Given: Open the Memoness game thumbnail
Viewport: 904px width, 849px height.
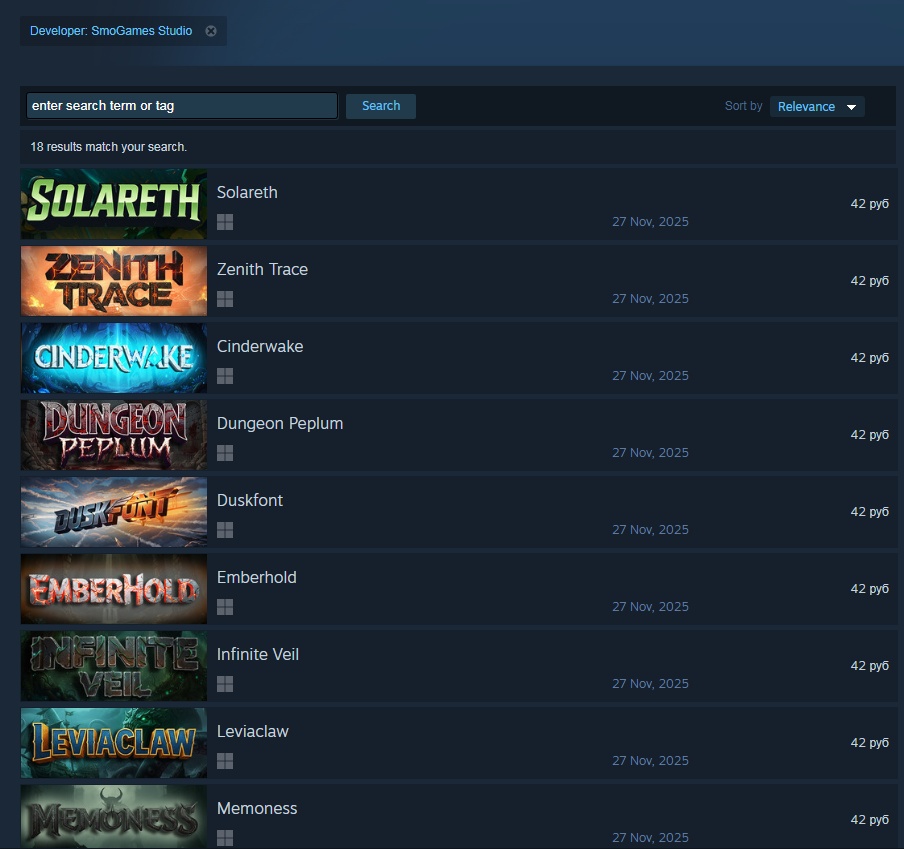Looking at the screenshot, I should pyautogui.click(x=114, y=817).
